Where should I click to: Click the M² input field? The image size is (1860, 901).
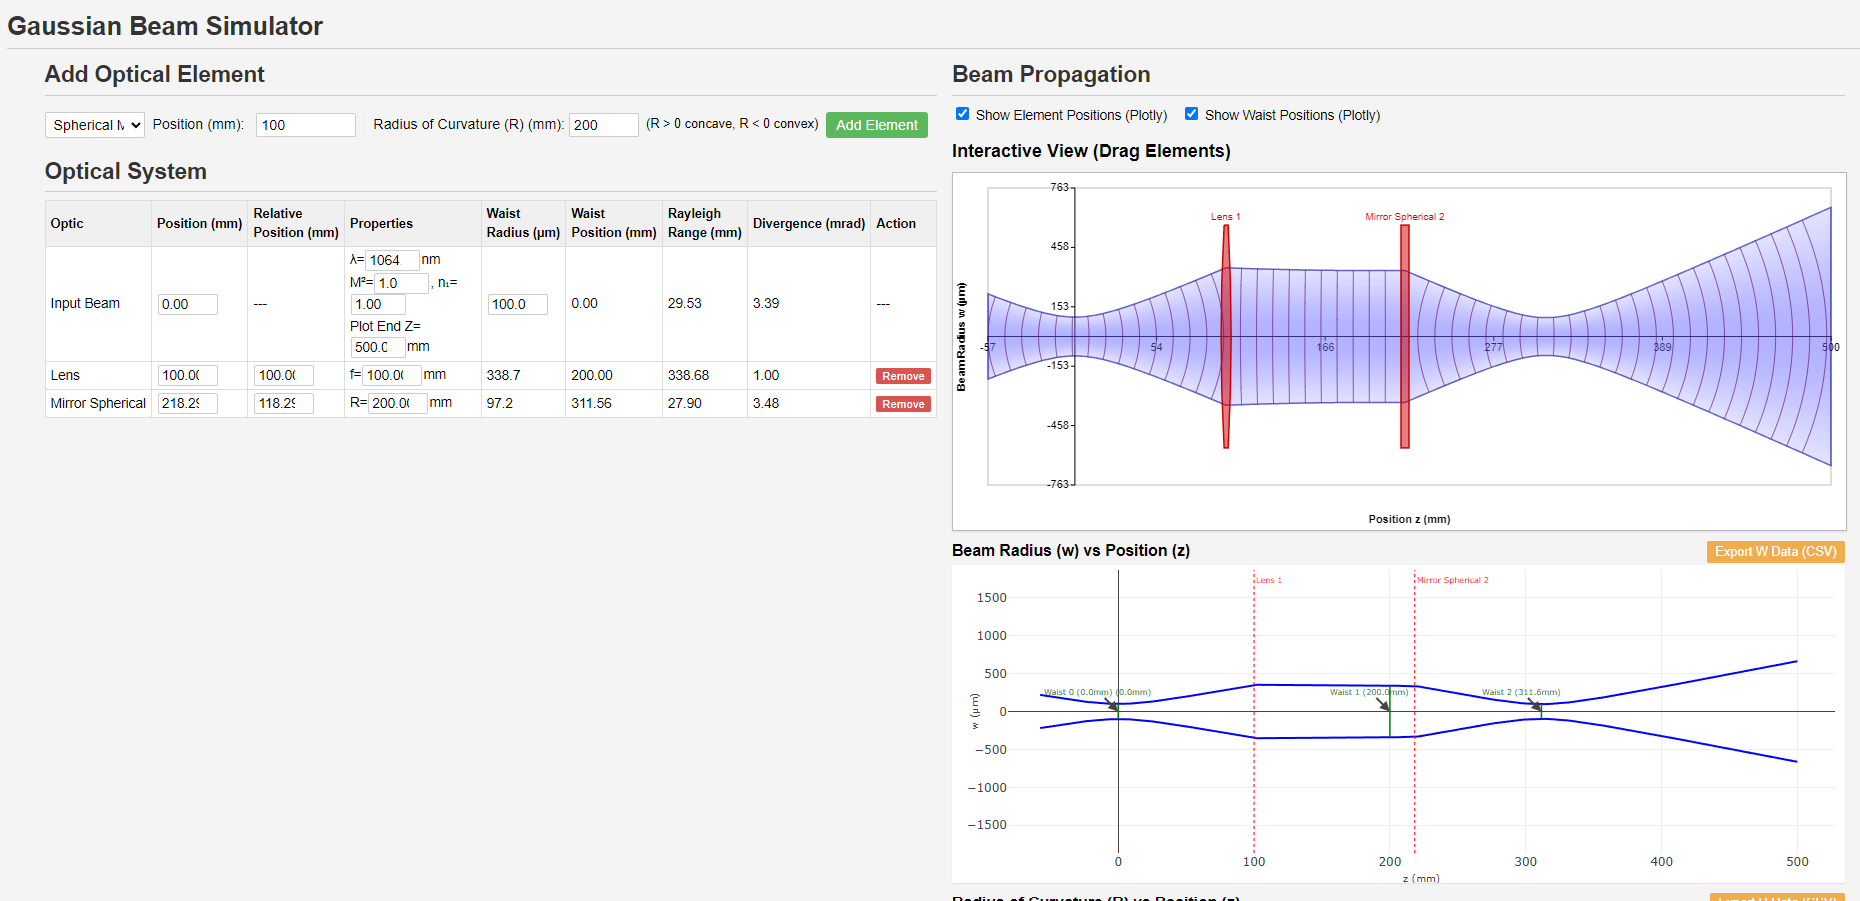(x=401, y=283)
